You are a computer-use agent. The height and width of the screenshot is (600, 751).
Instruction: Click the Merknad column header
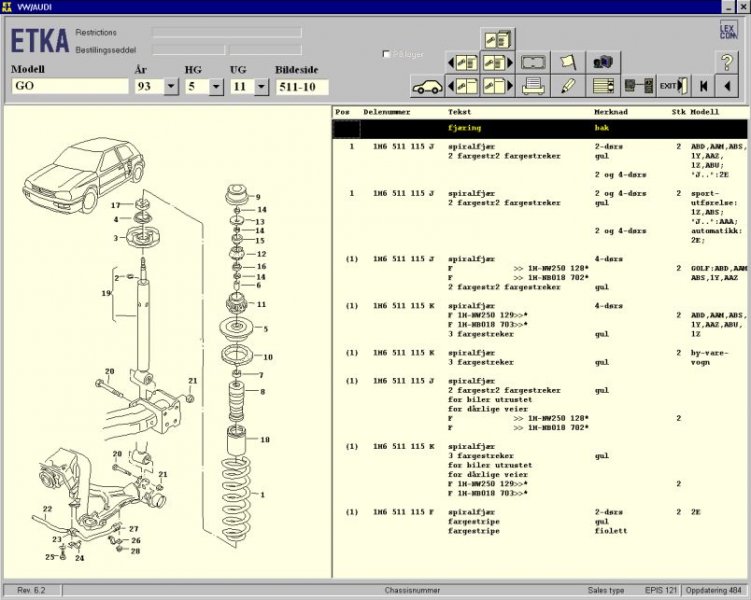[x=611, y=113]
